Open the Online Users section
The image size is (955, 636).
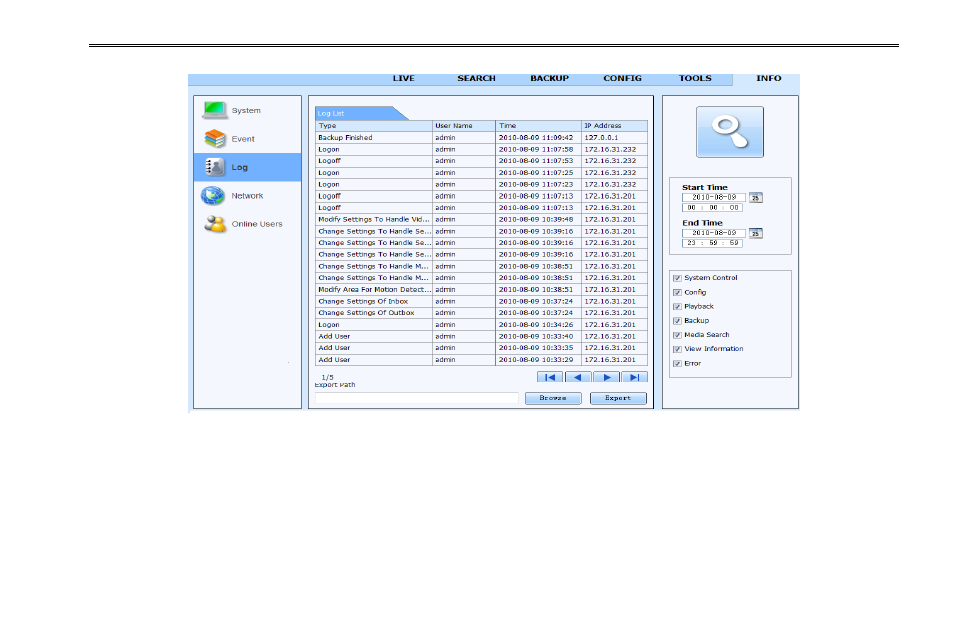(247, 224)
